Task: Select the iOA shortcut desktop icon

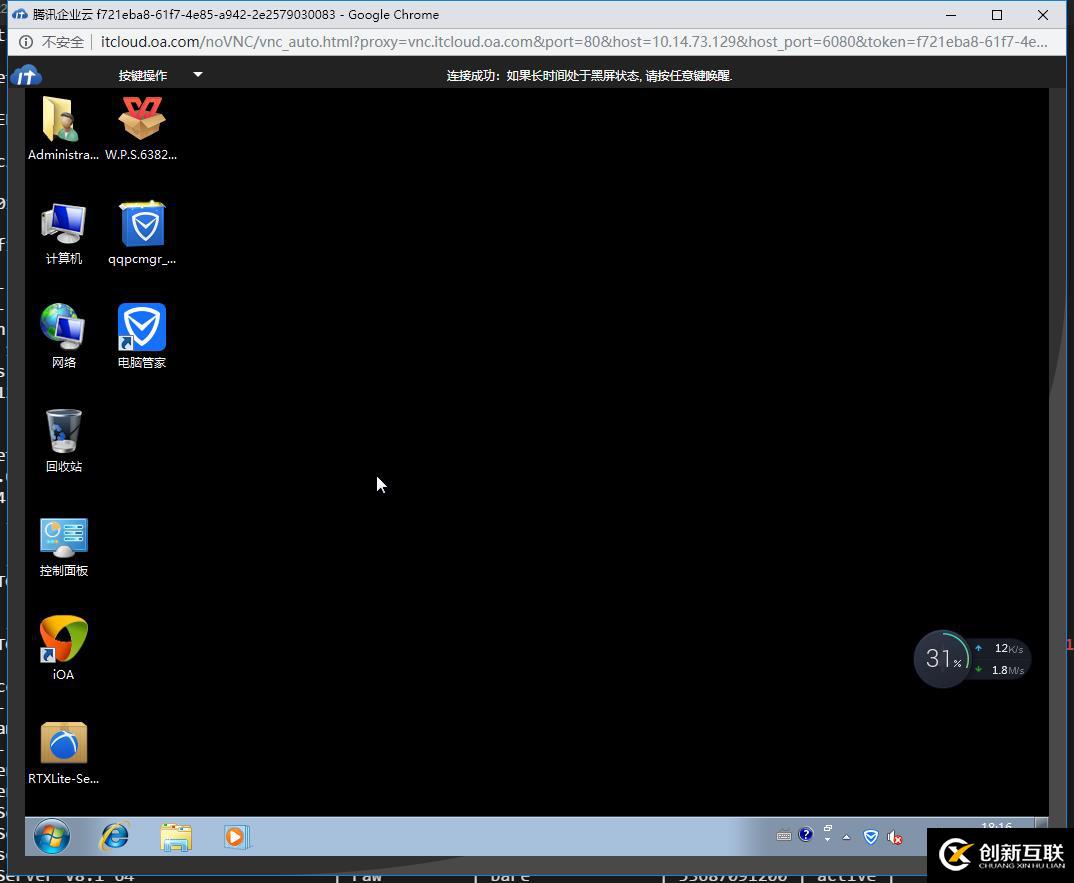Action: tap(63, 648)
